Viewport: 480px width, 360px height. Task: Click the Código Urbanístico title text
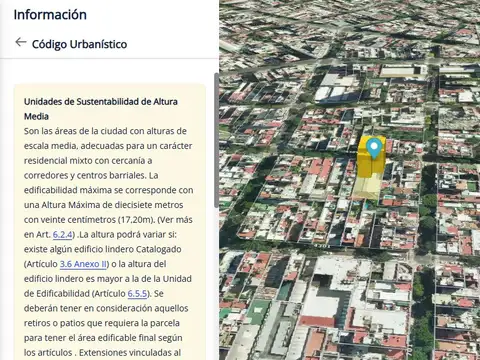click(x=79, y=44)
